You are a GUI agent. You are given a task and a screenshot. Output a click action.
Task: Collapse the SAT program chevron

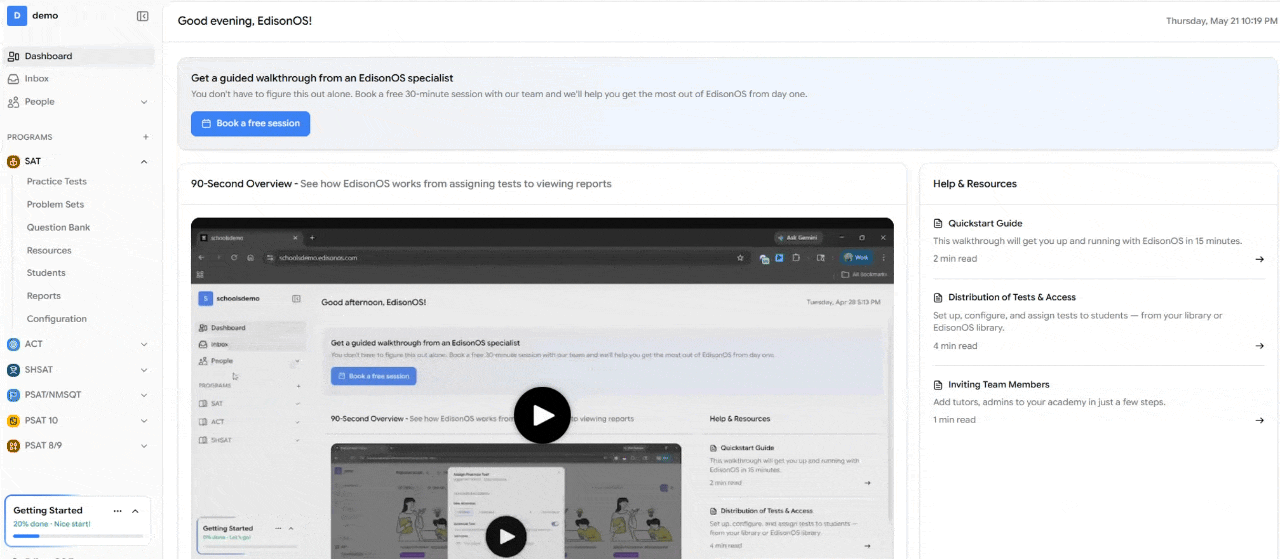(x=144, y=161)
